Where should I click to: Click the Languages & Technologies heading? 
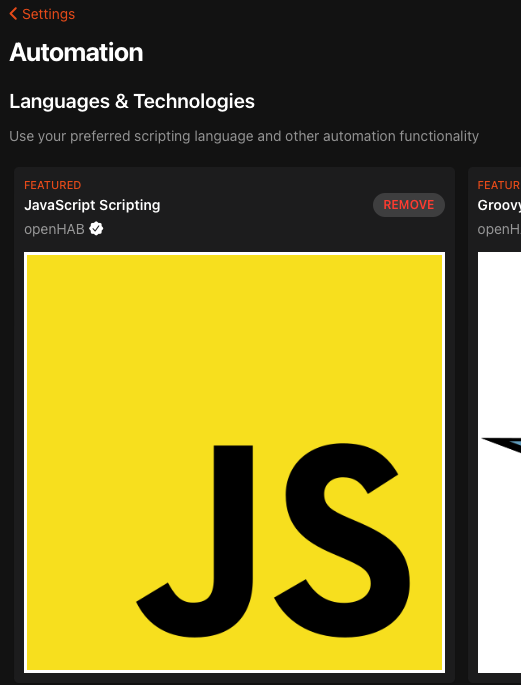tap(132, 101)
